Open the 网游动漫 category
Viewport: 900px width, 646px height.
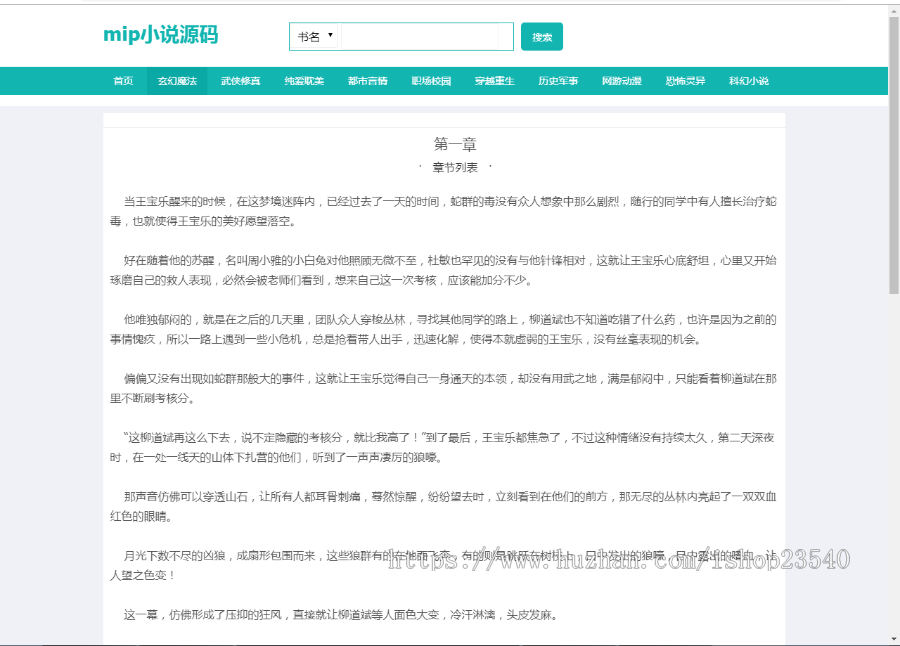(621, 81)
